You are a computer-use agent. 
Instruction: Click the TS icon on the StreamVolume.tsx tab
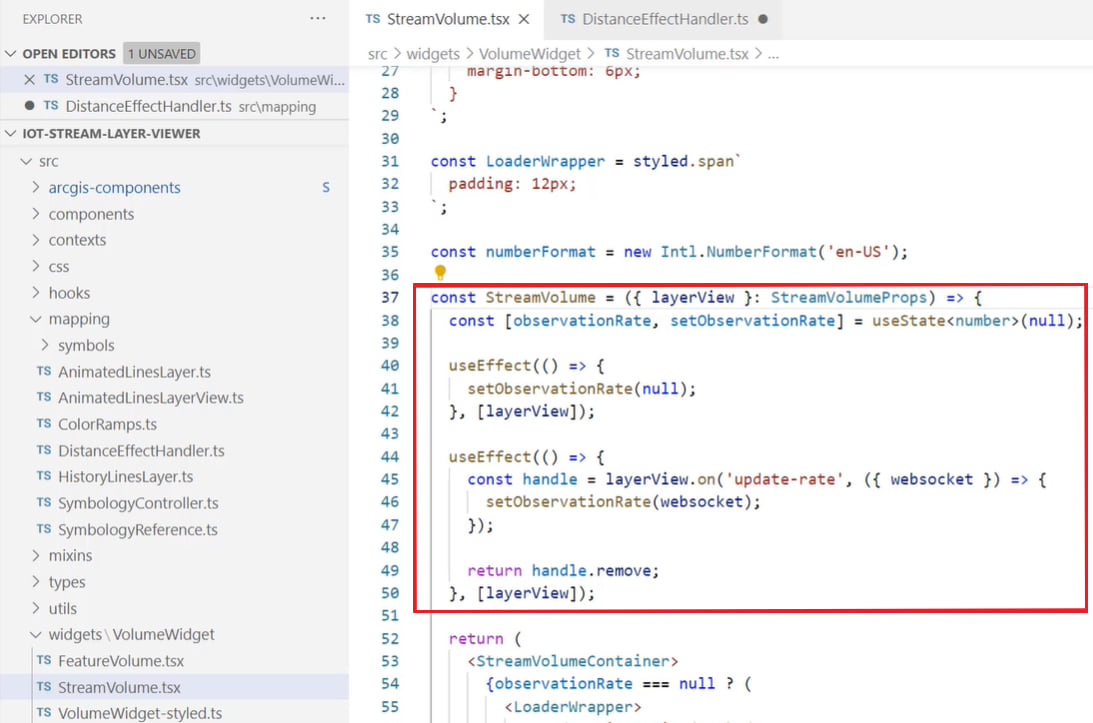[374, 18]
